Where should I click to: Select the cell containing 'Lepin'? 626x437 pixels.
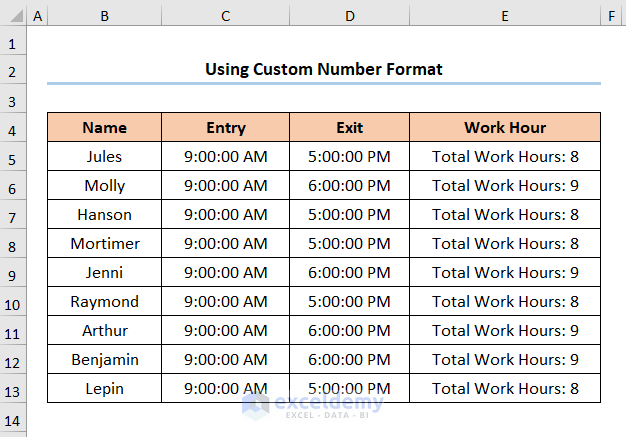pyautogui.click(x=104, y=388)
